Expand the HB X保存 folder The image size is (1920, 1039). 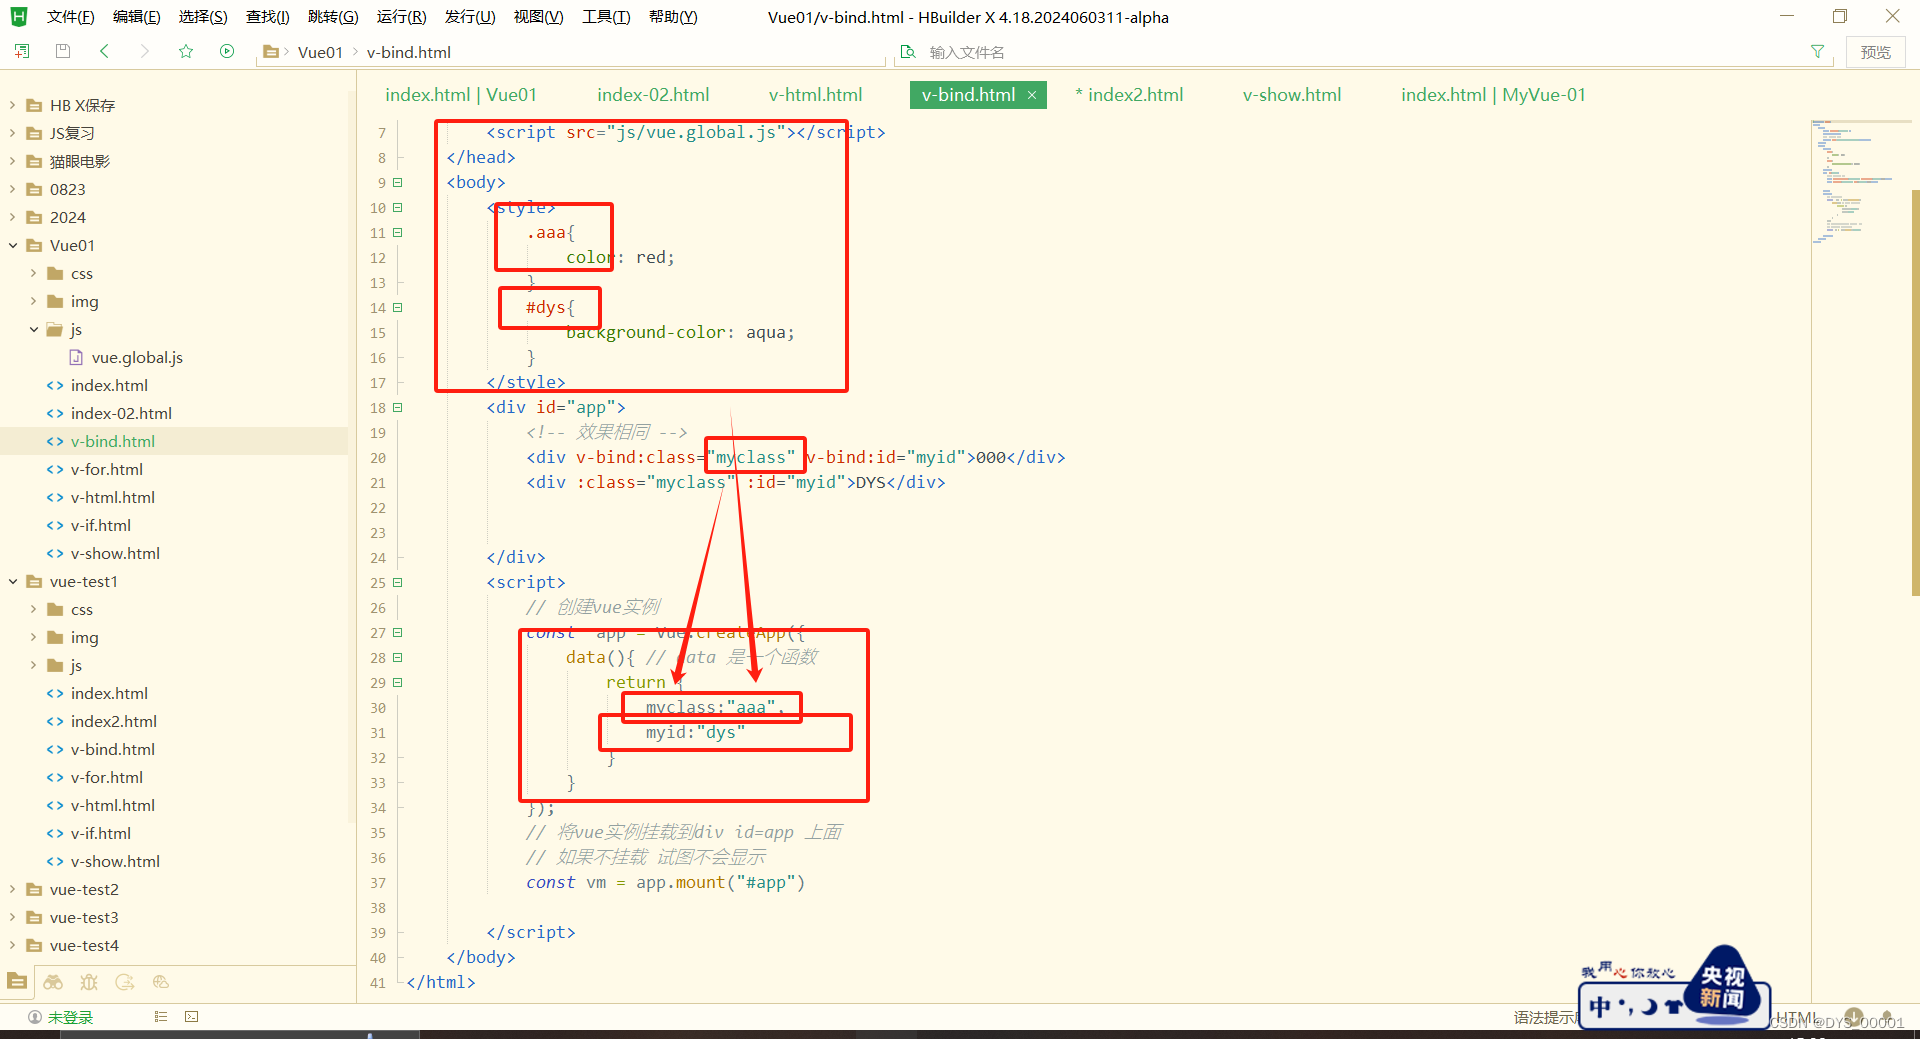pyautogui.click(x=13, y=105)
